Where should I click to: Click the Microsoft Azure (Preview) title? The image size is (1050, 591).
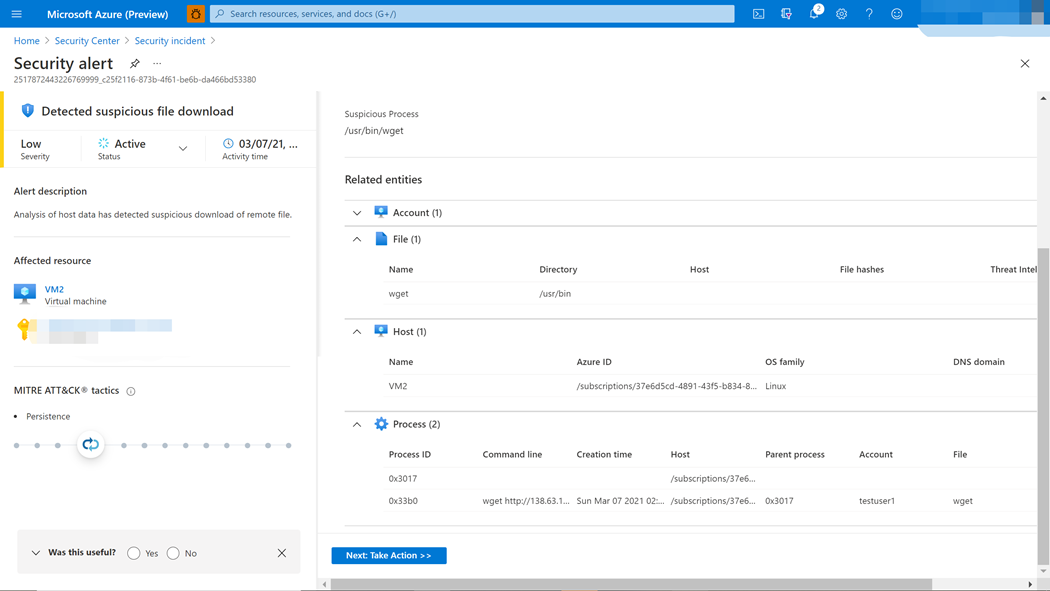107,14
